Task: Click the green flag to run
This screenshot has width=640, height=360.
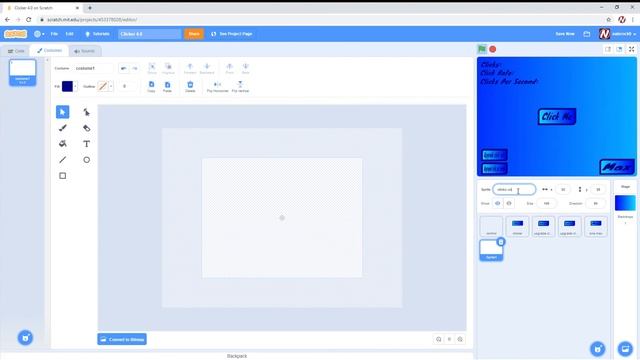Action: (x=482, y=49)
